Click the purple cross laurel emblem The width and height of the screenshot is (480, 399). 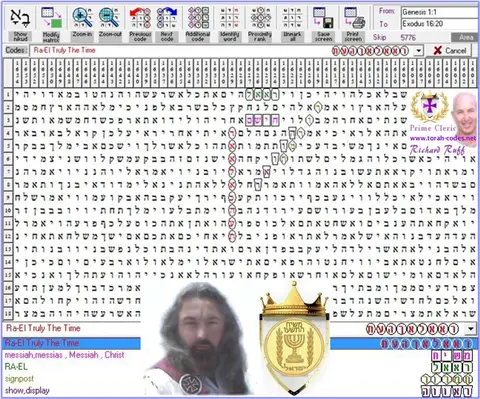[x=430, y=107]
